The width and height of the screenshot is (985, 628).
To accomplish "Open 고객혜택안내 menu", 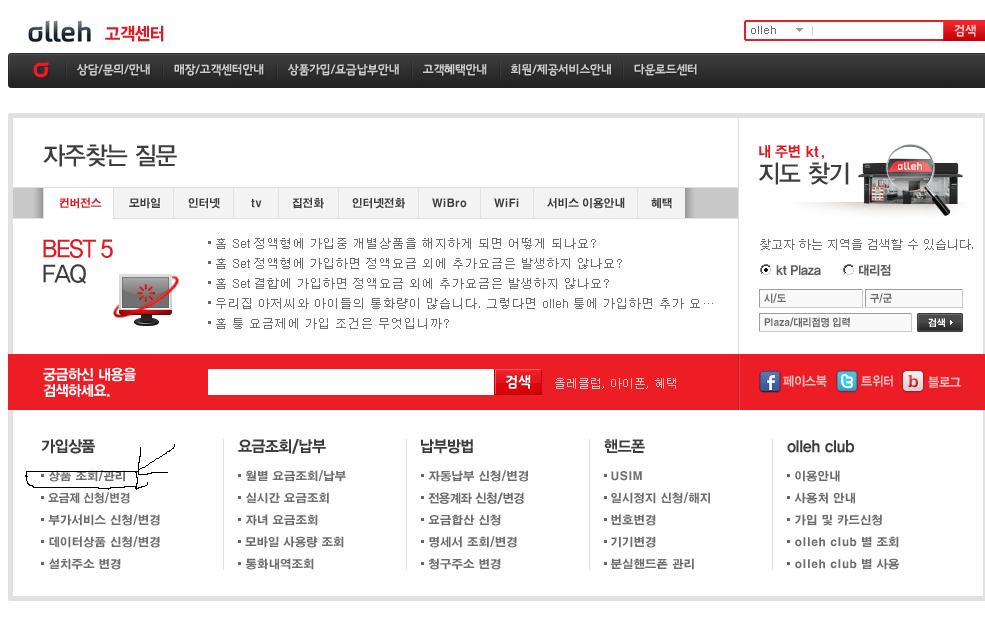I will click(x=455, y=70).
